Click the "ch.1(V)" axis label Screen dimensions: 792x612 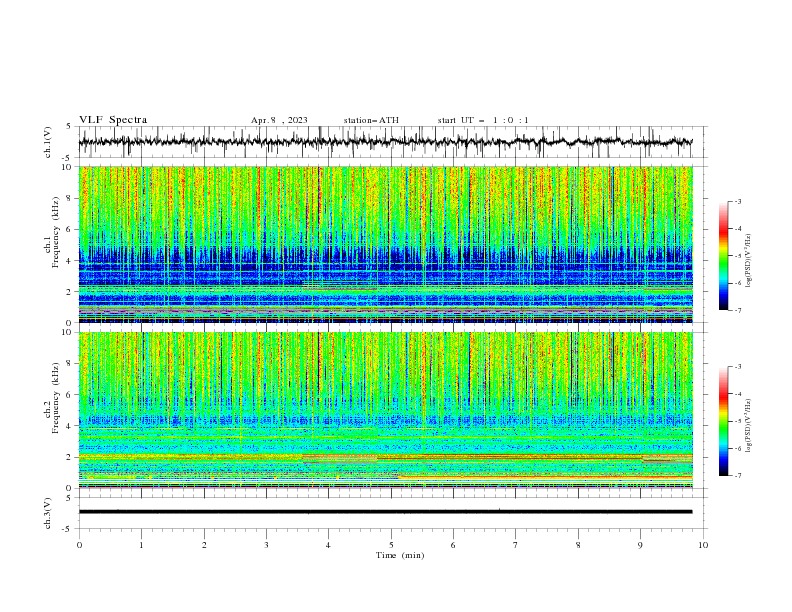click(x=48, y=142)
